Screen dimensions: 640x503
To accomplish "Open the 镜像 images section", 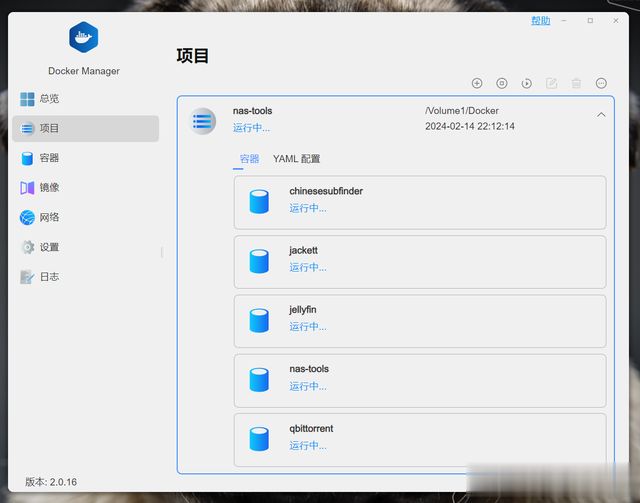I will [85, 188].
